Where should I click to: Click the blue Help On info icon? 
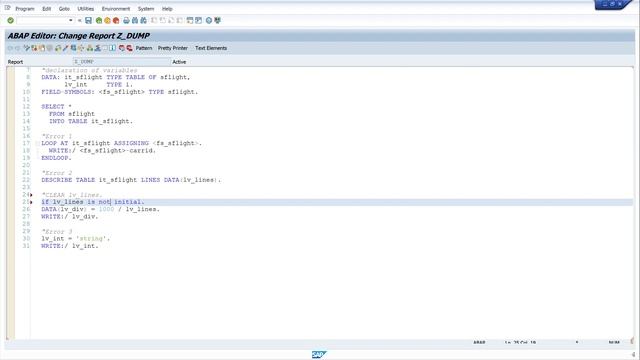tap(113, 48)
